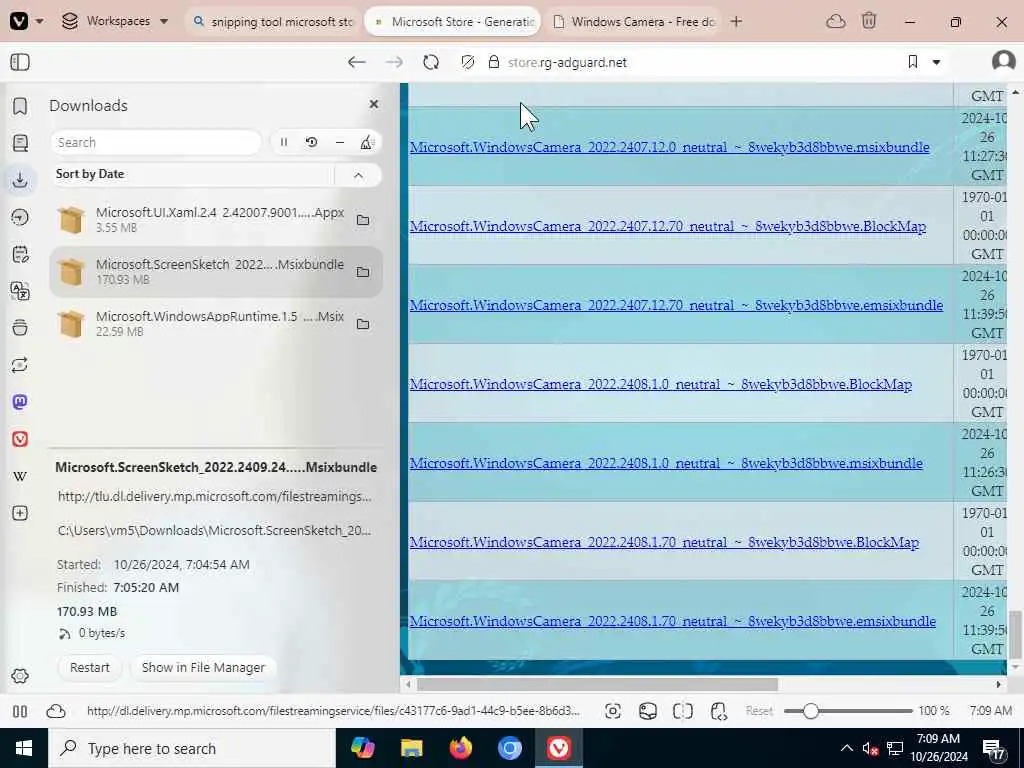Open the Translate panel

pos(20,291)
